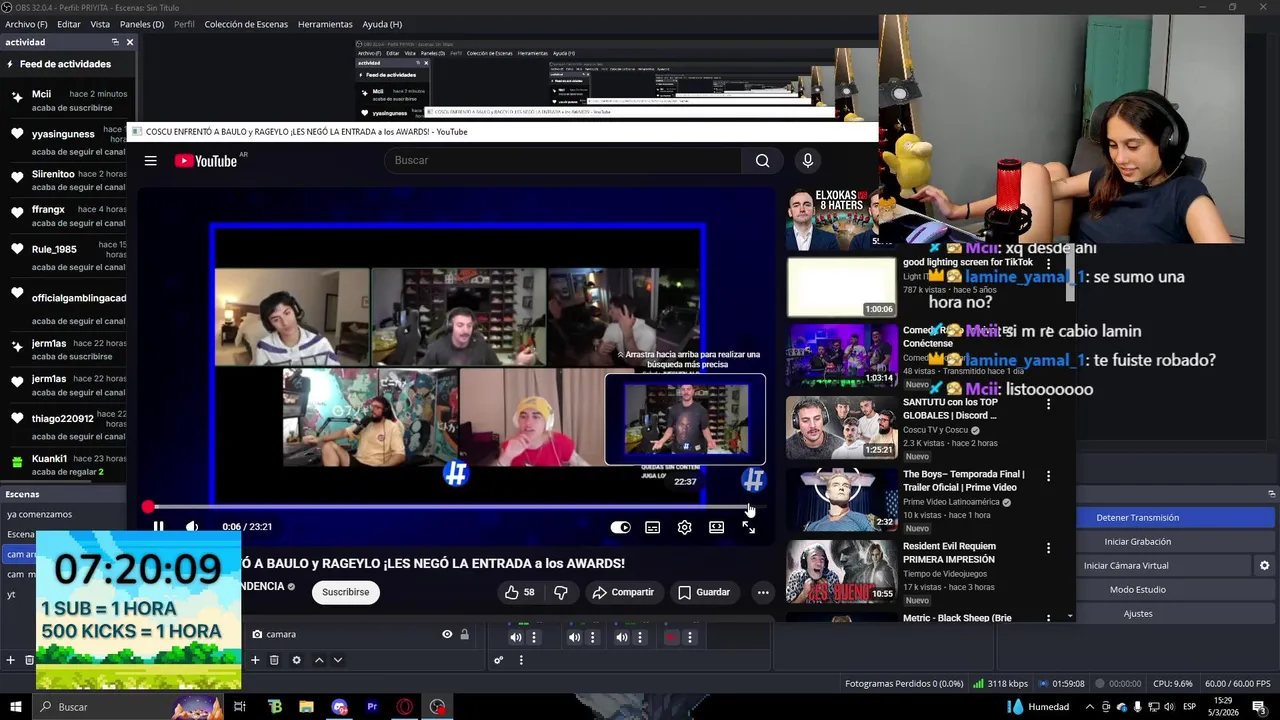
Task: Open second mixer channel options menu
Action: click(x=592, y=637)
